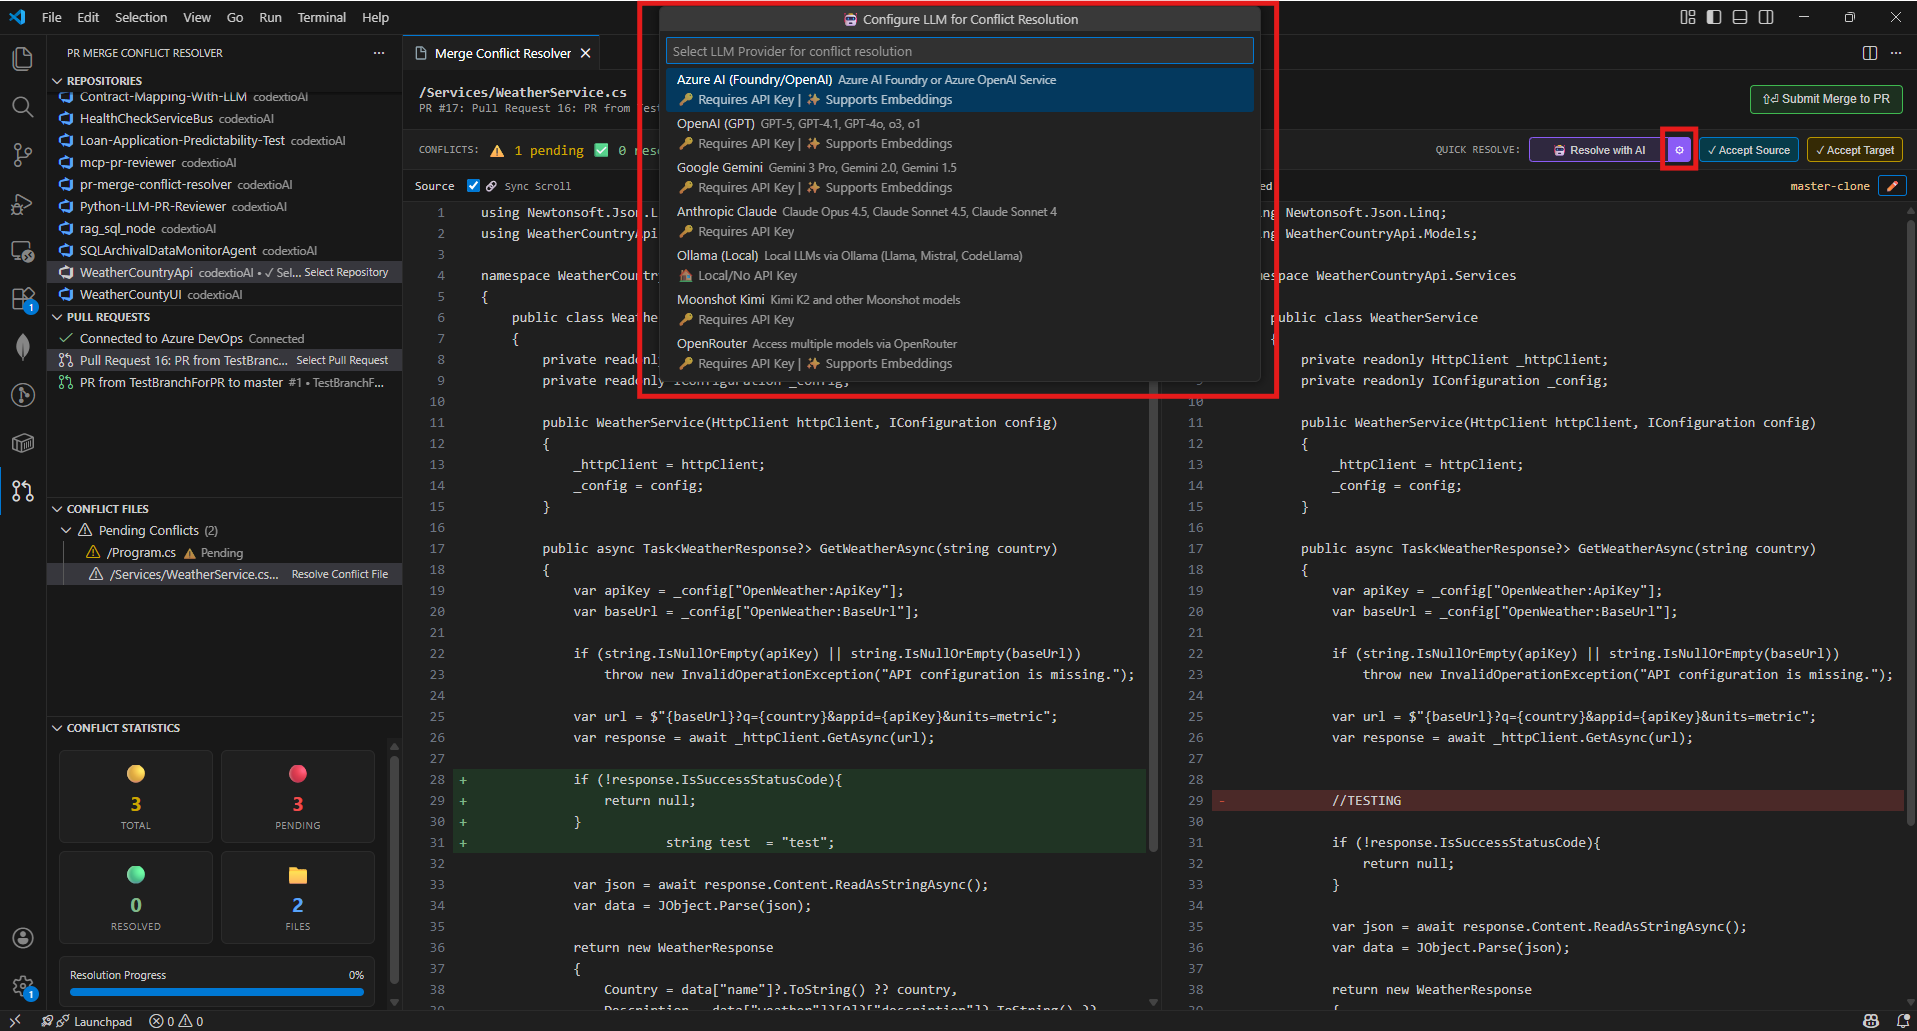Open WeatherCountyUI repository row
Screen dimensions: 1917x1031
(225, 294)
